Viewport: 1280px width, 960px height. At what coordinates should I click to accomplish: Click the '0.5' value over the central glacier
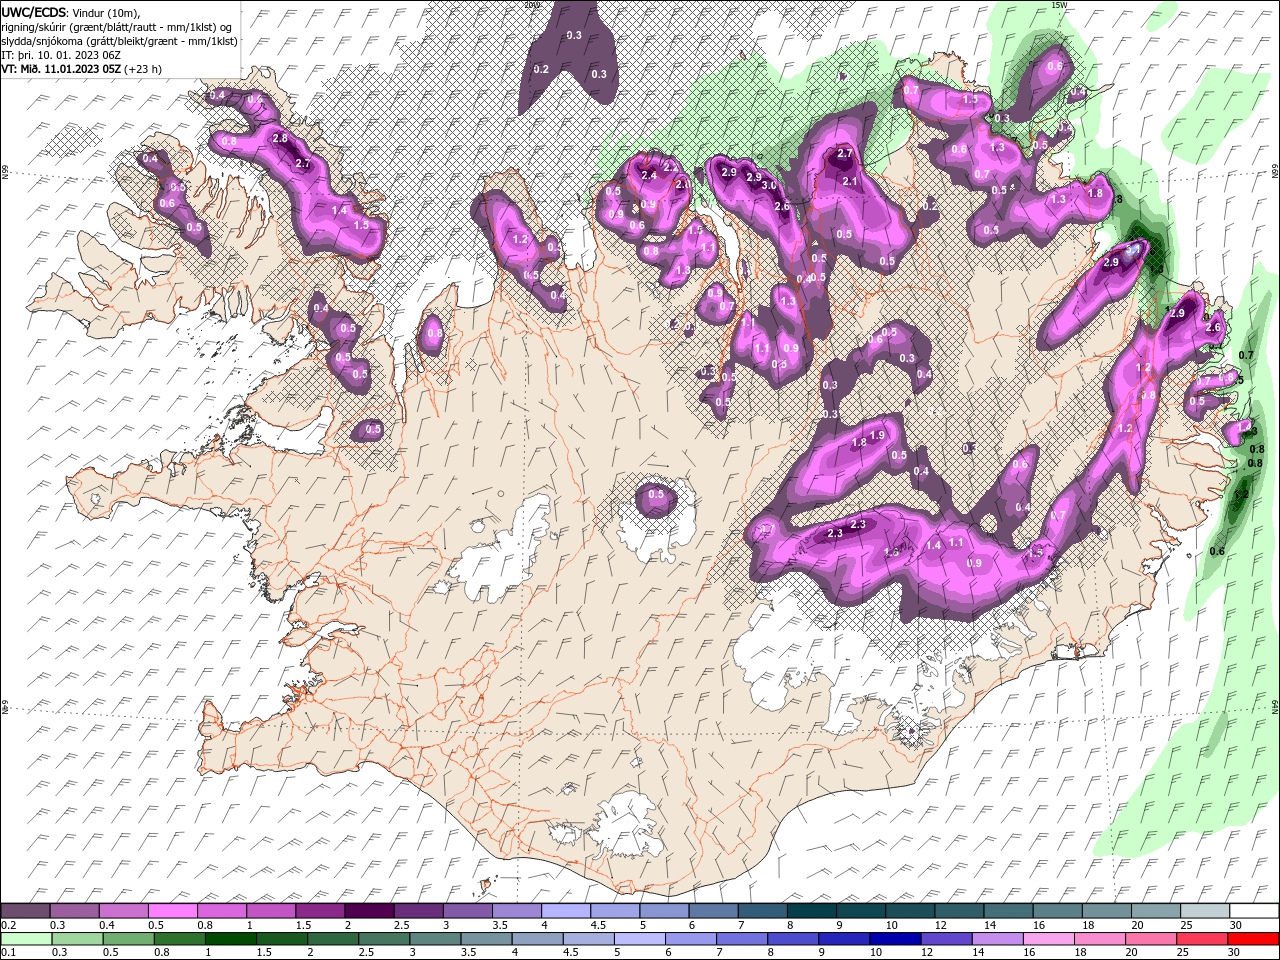(657, 494)
